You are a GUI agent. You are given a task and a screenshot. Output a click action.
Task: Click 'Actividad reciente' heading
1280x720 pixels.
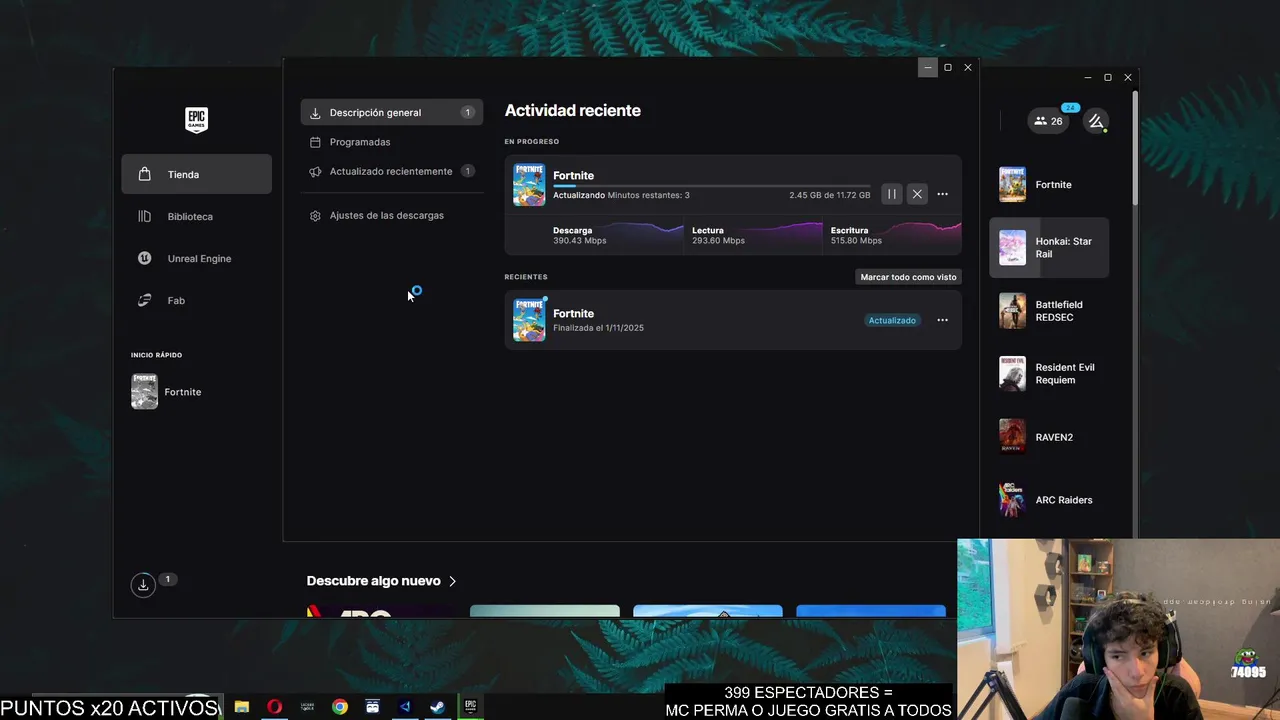point(573,111)
